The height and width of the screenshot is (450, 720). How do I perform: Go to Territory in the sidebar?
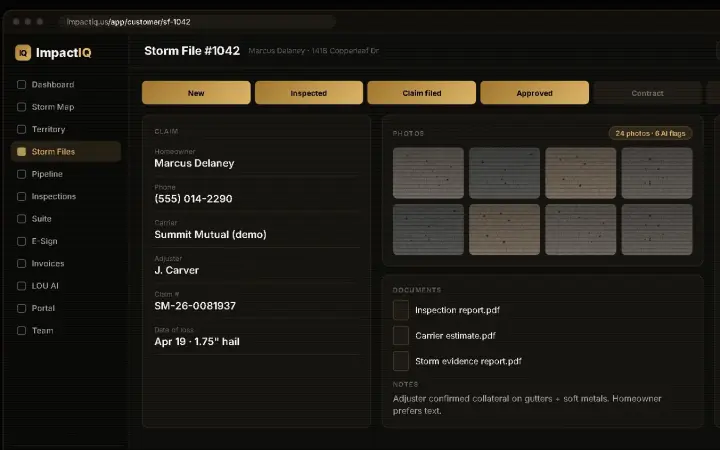[66, 129]
